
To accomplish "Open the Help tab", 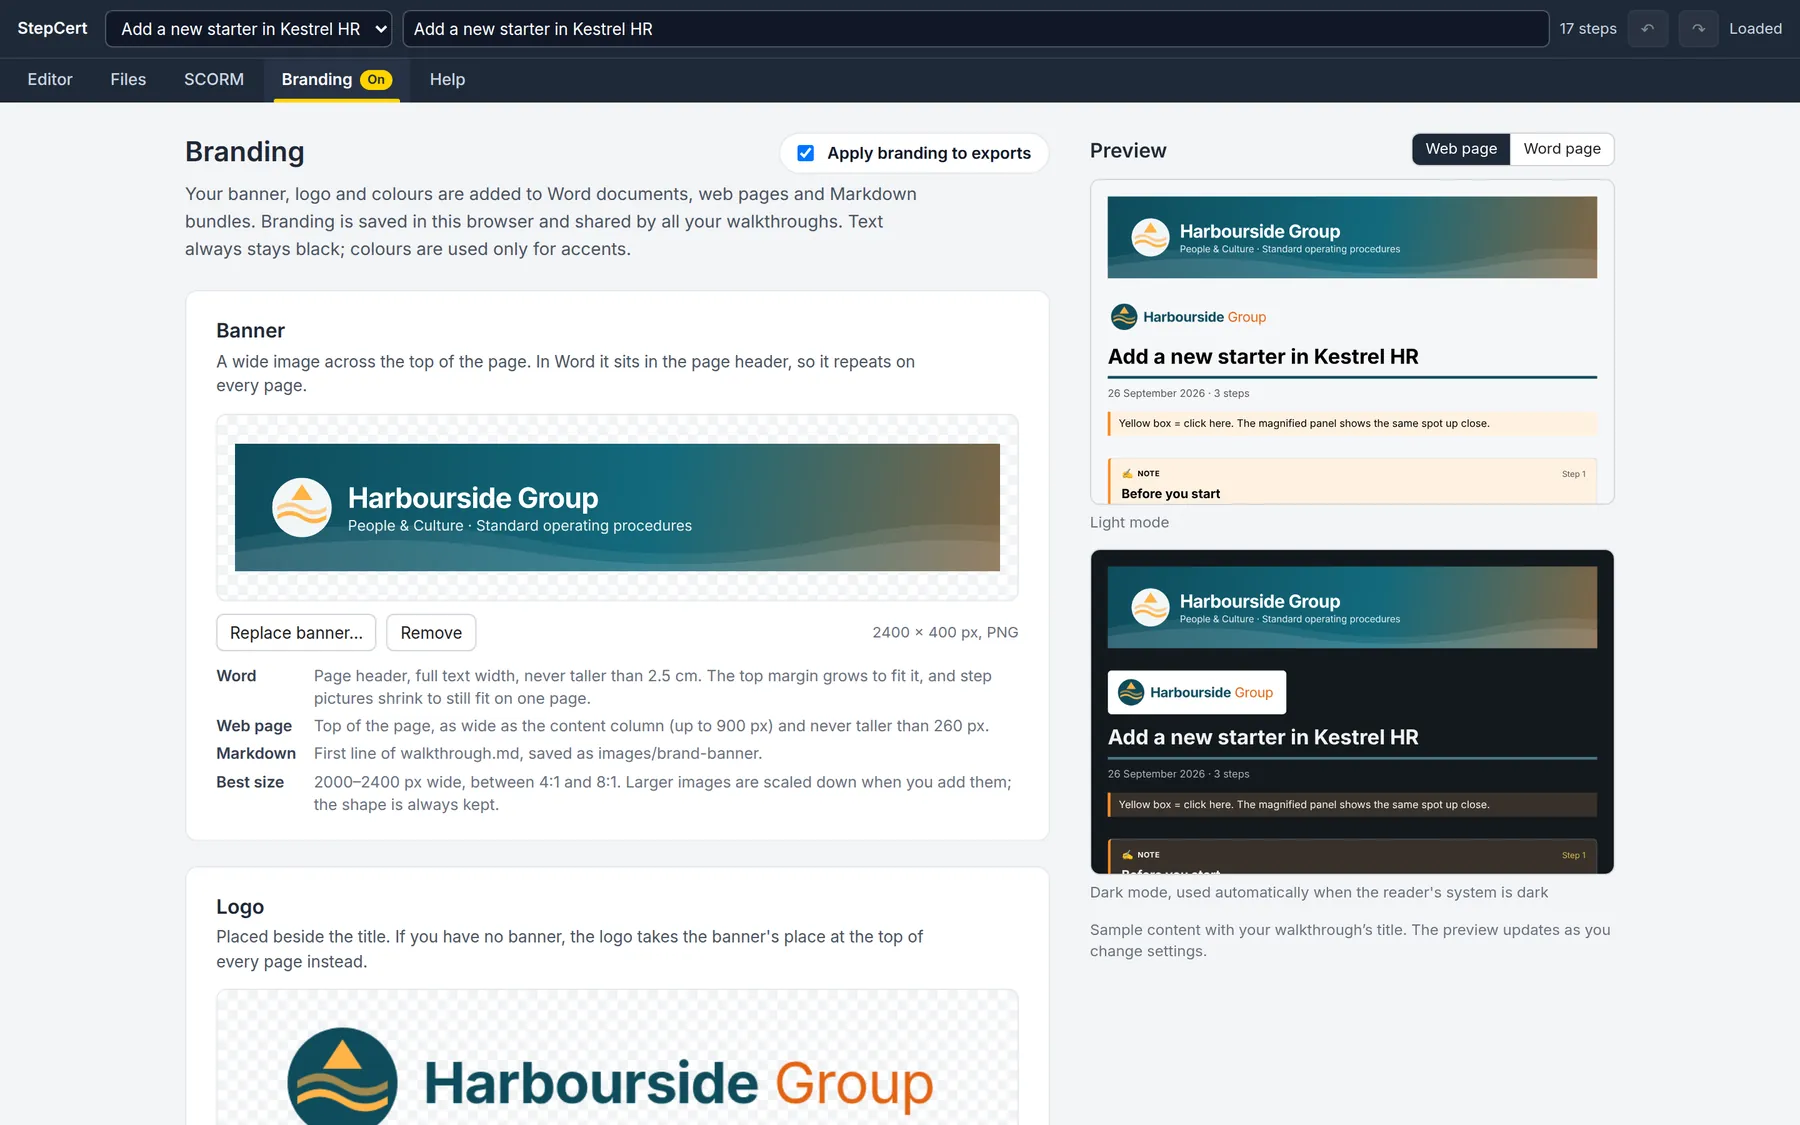I will point(447,80).
